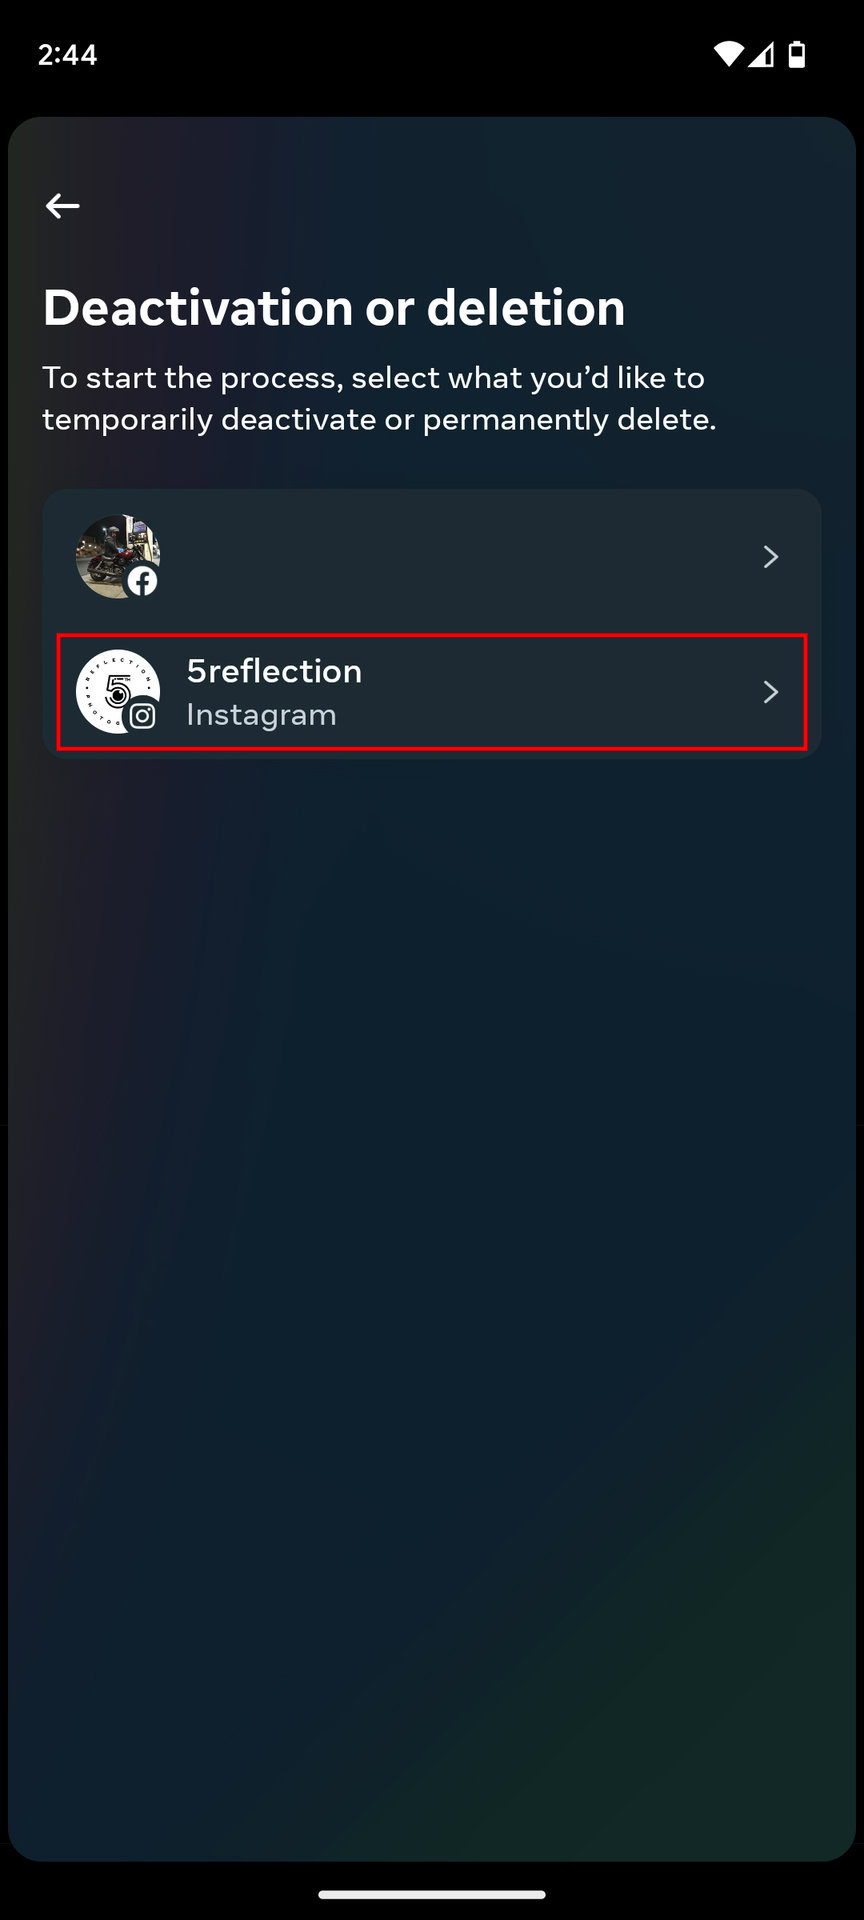This screenshot has height=1920, width=864.
Task: Open the motorcycle profile picture
Action: click(112, 552)
